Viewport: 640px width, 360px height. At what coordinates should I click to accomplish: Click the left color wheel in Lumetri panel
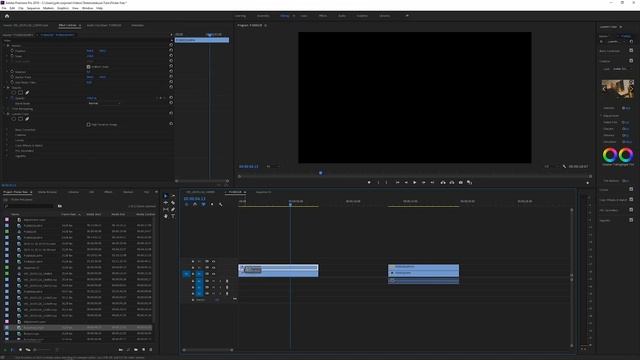[610, 155]
